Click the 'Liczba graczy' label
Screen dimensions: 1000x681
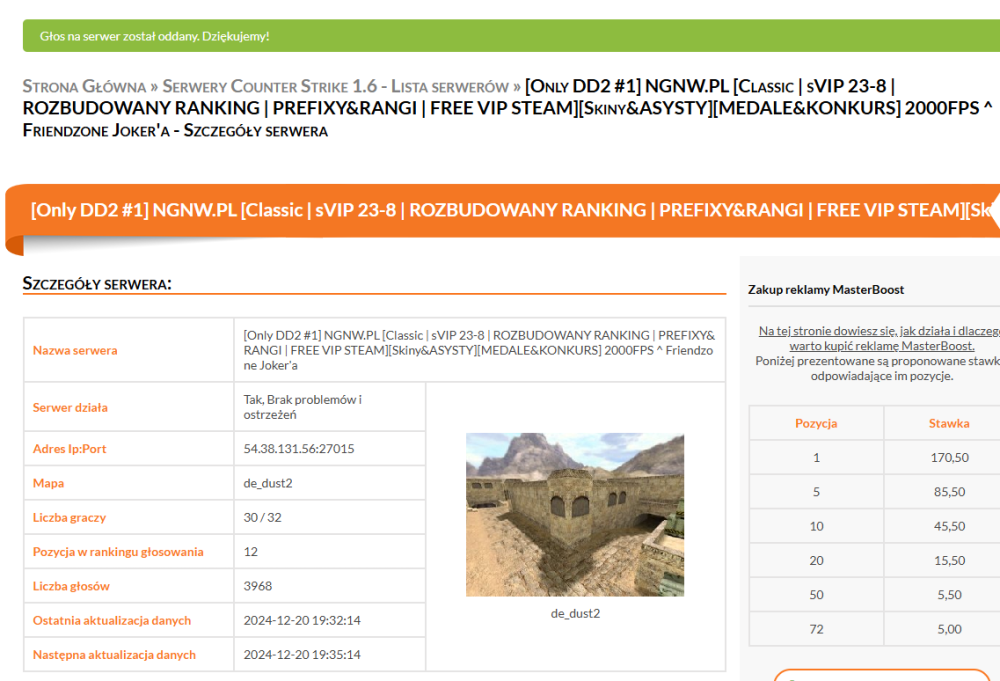tap(70, 517)
